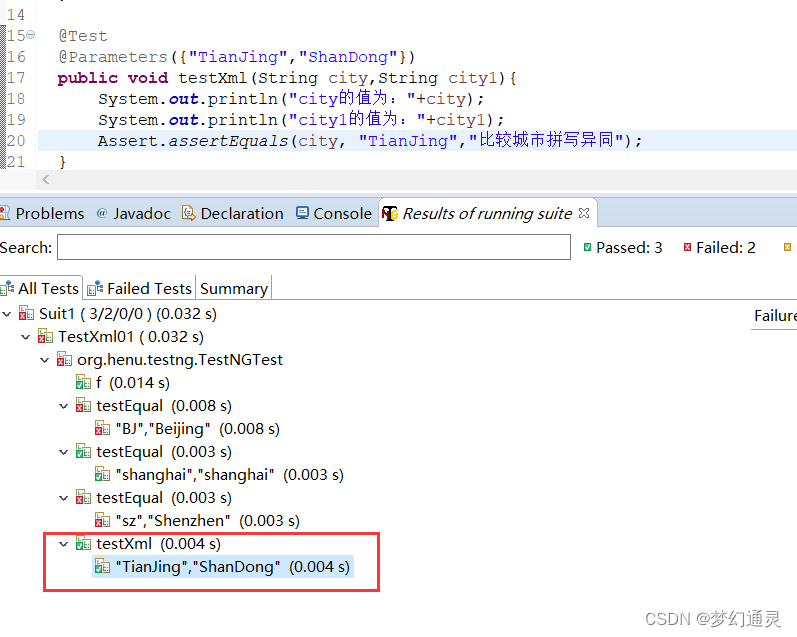Click the Failed: 2 label
Viewport: 797px width, 637px height.
tap(725, 248)
